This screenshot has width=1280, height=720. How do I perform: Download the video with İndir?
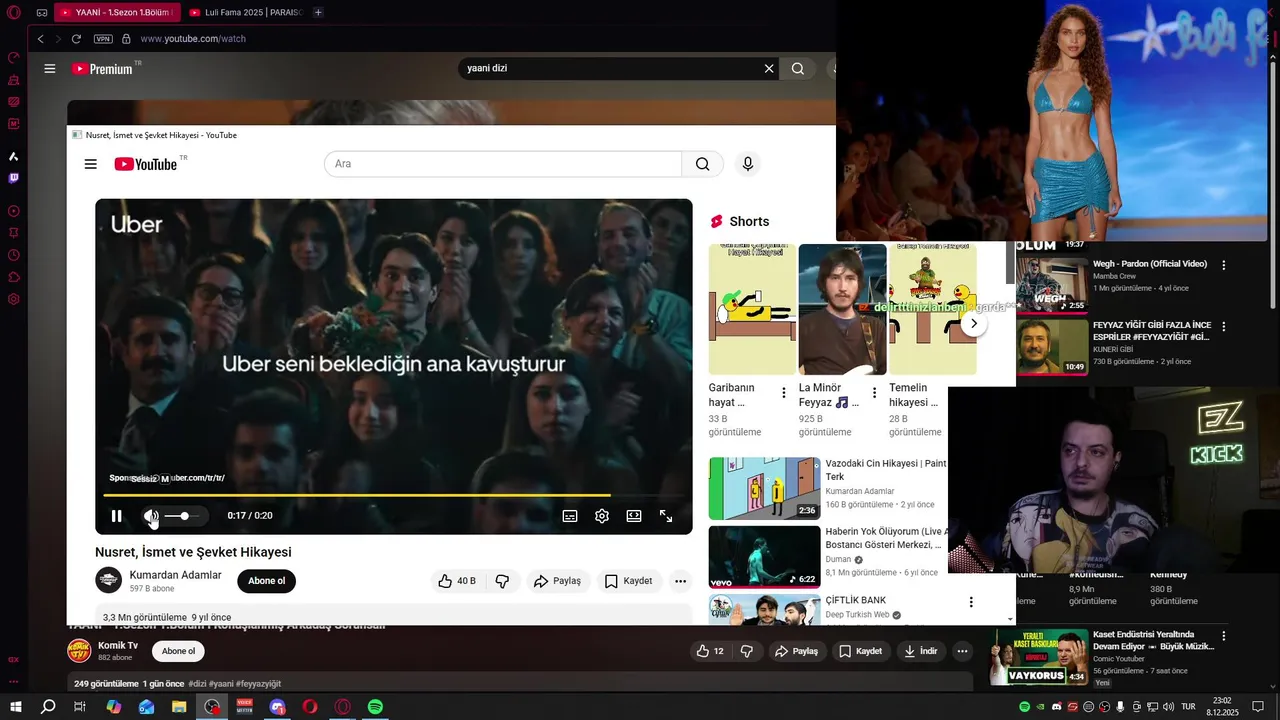pyautogui.click(x=920, y=651)
